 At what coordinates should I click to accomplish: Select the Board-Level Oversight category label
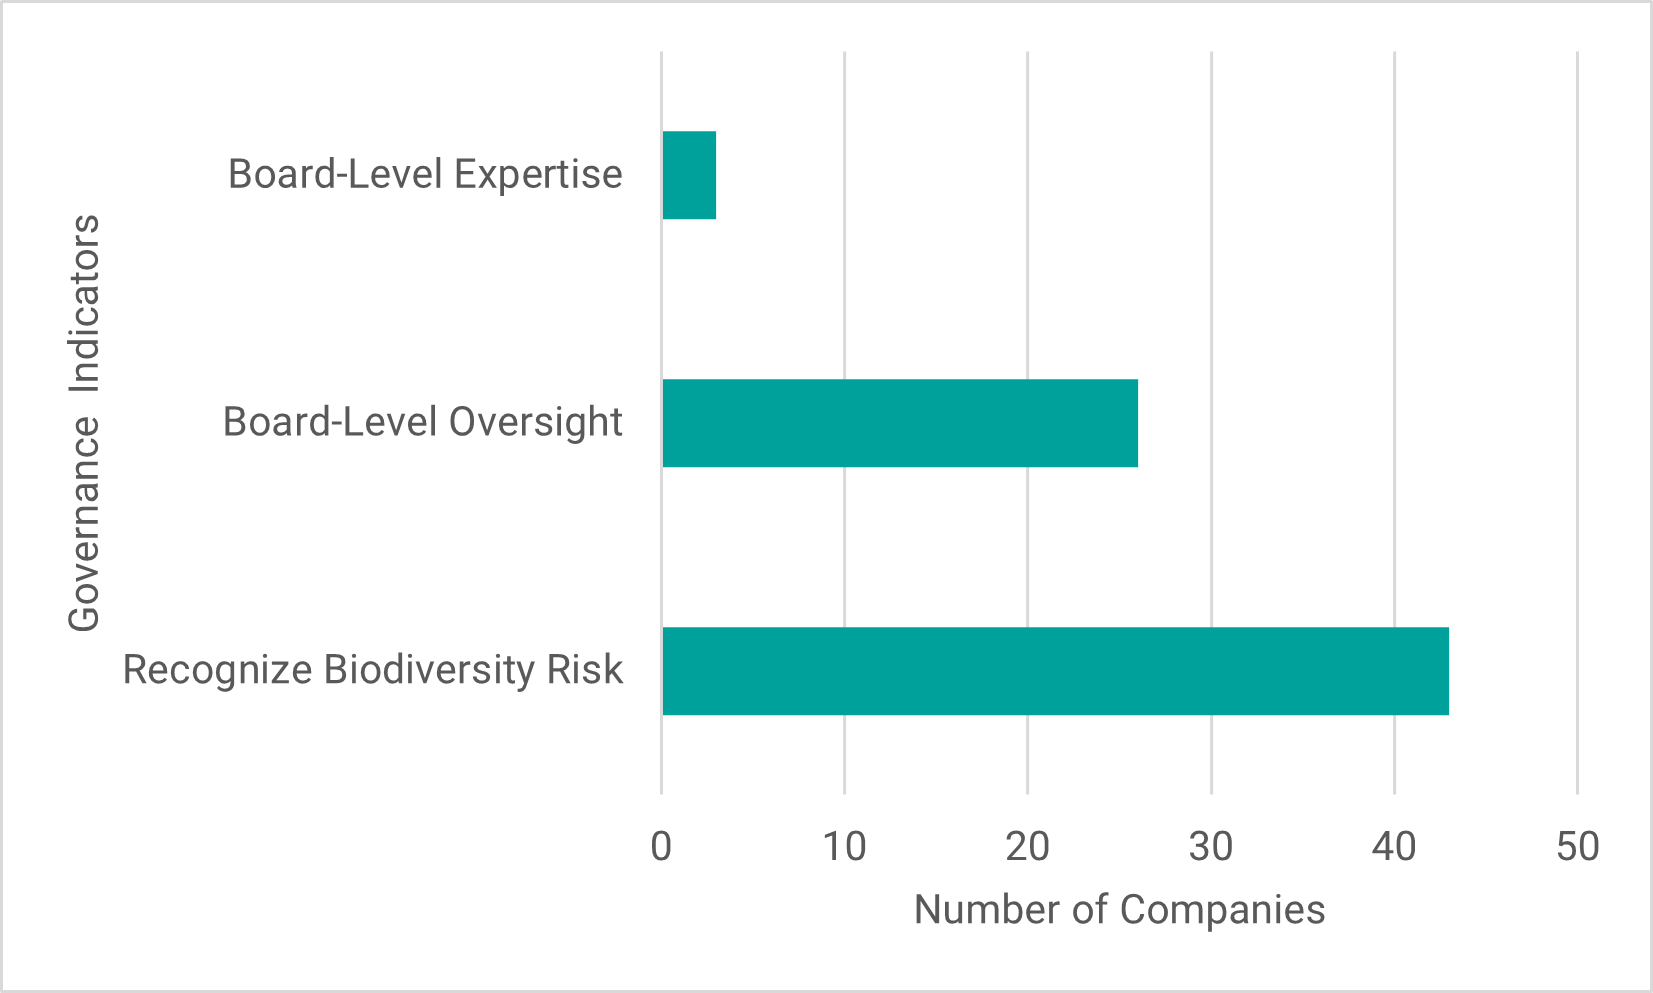[x=422, y=422]
